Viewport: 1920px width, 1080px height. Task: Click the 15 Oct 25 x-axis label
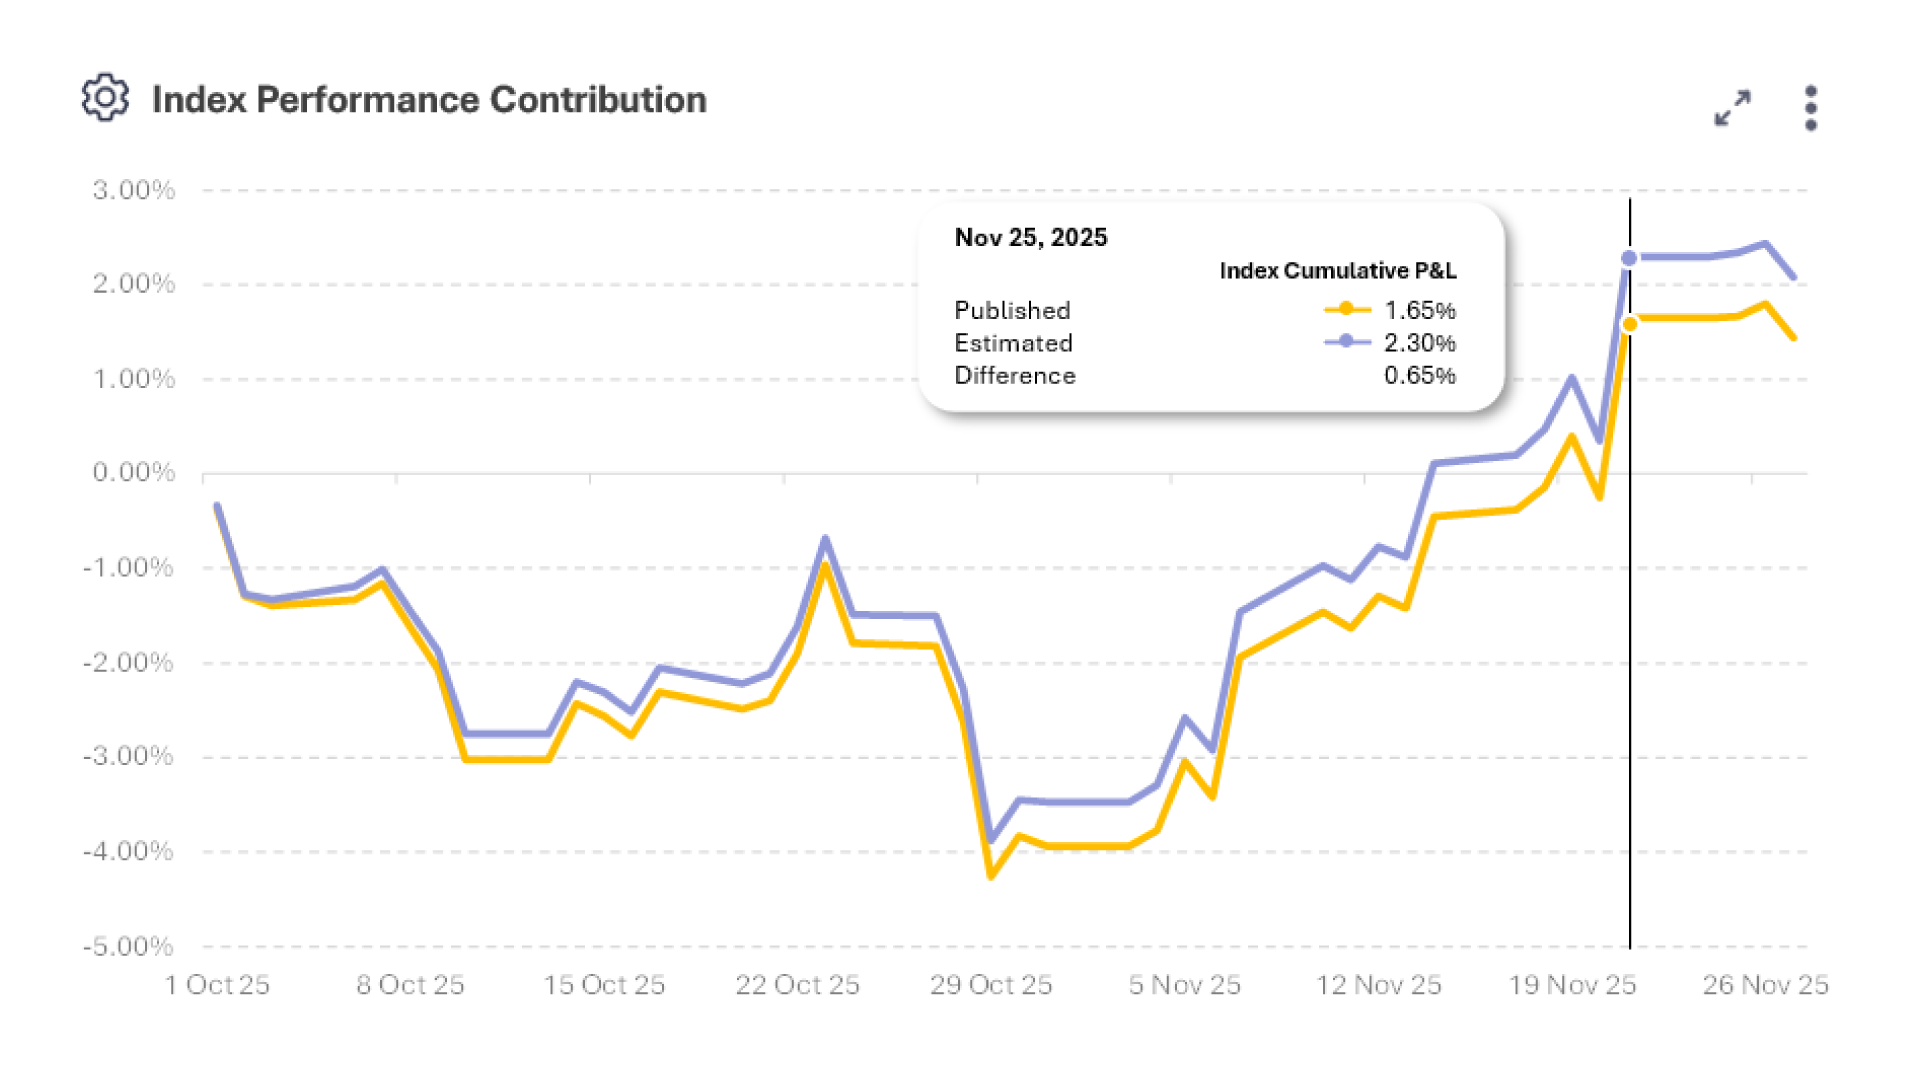[x=604, y=985]
